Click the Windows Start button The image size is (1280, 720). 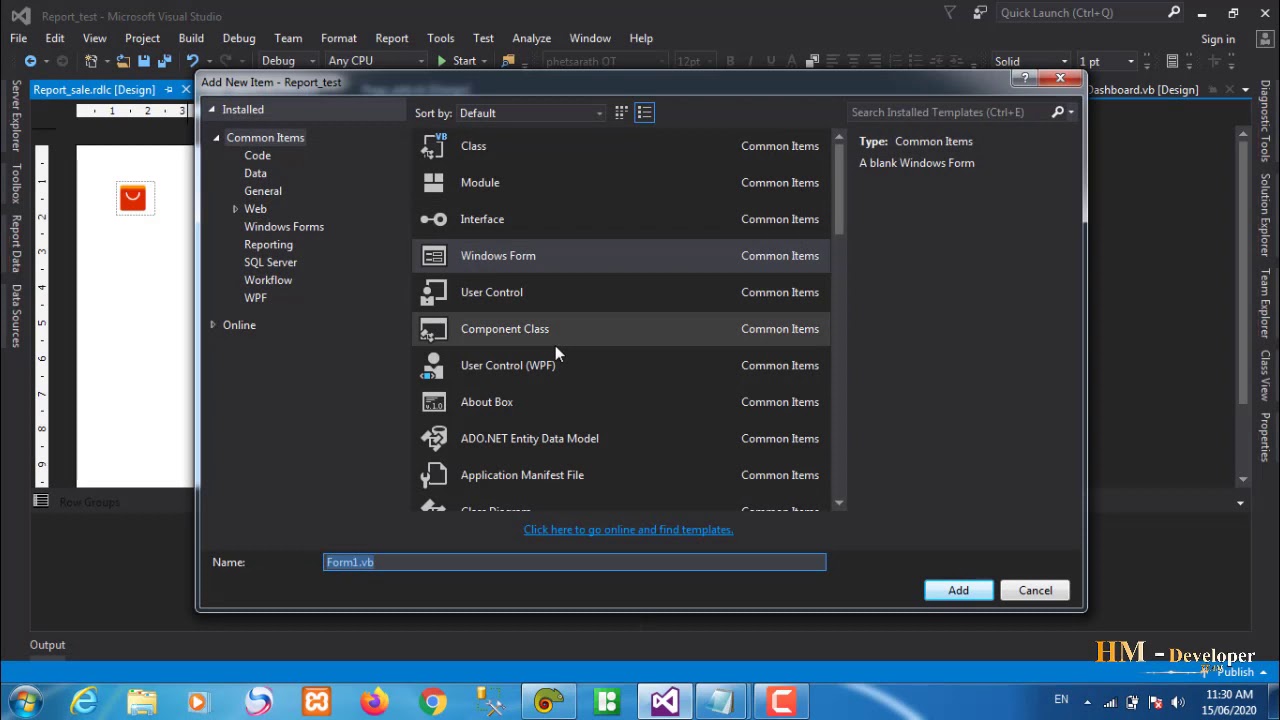(26, 702)
